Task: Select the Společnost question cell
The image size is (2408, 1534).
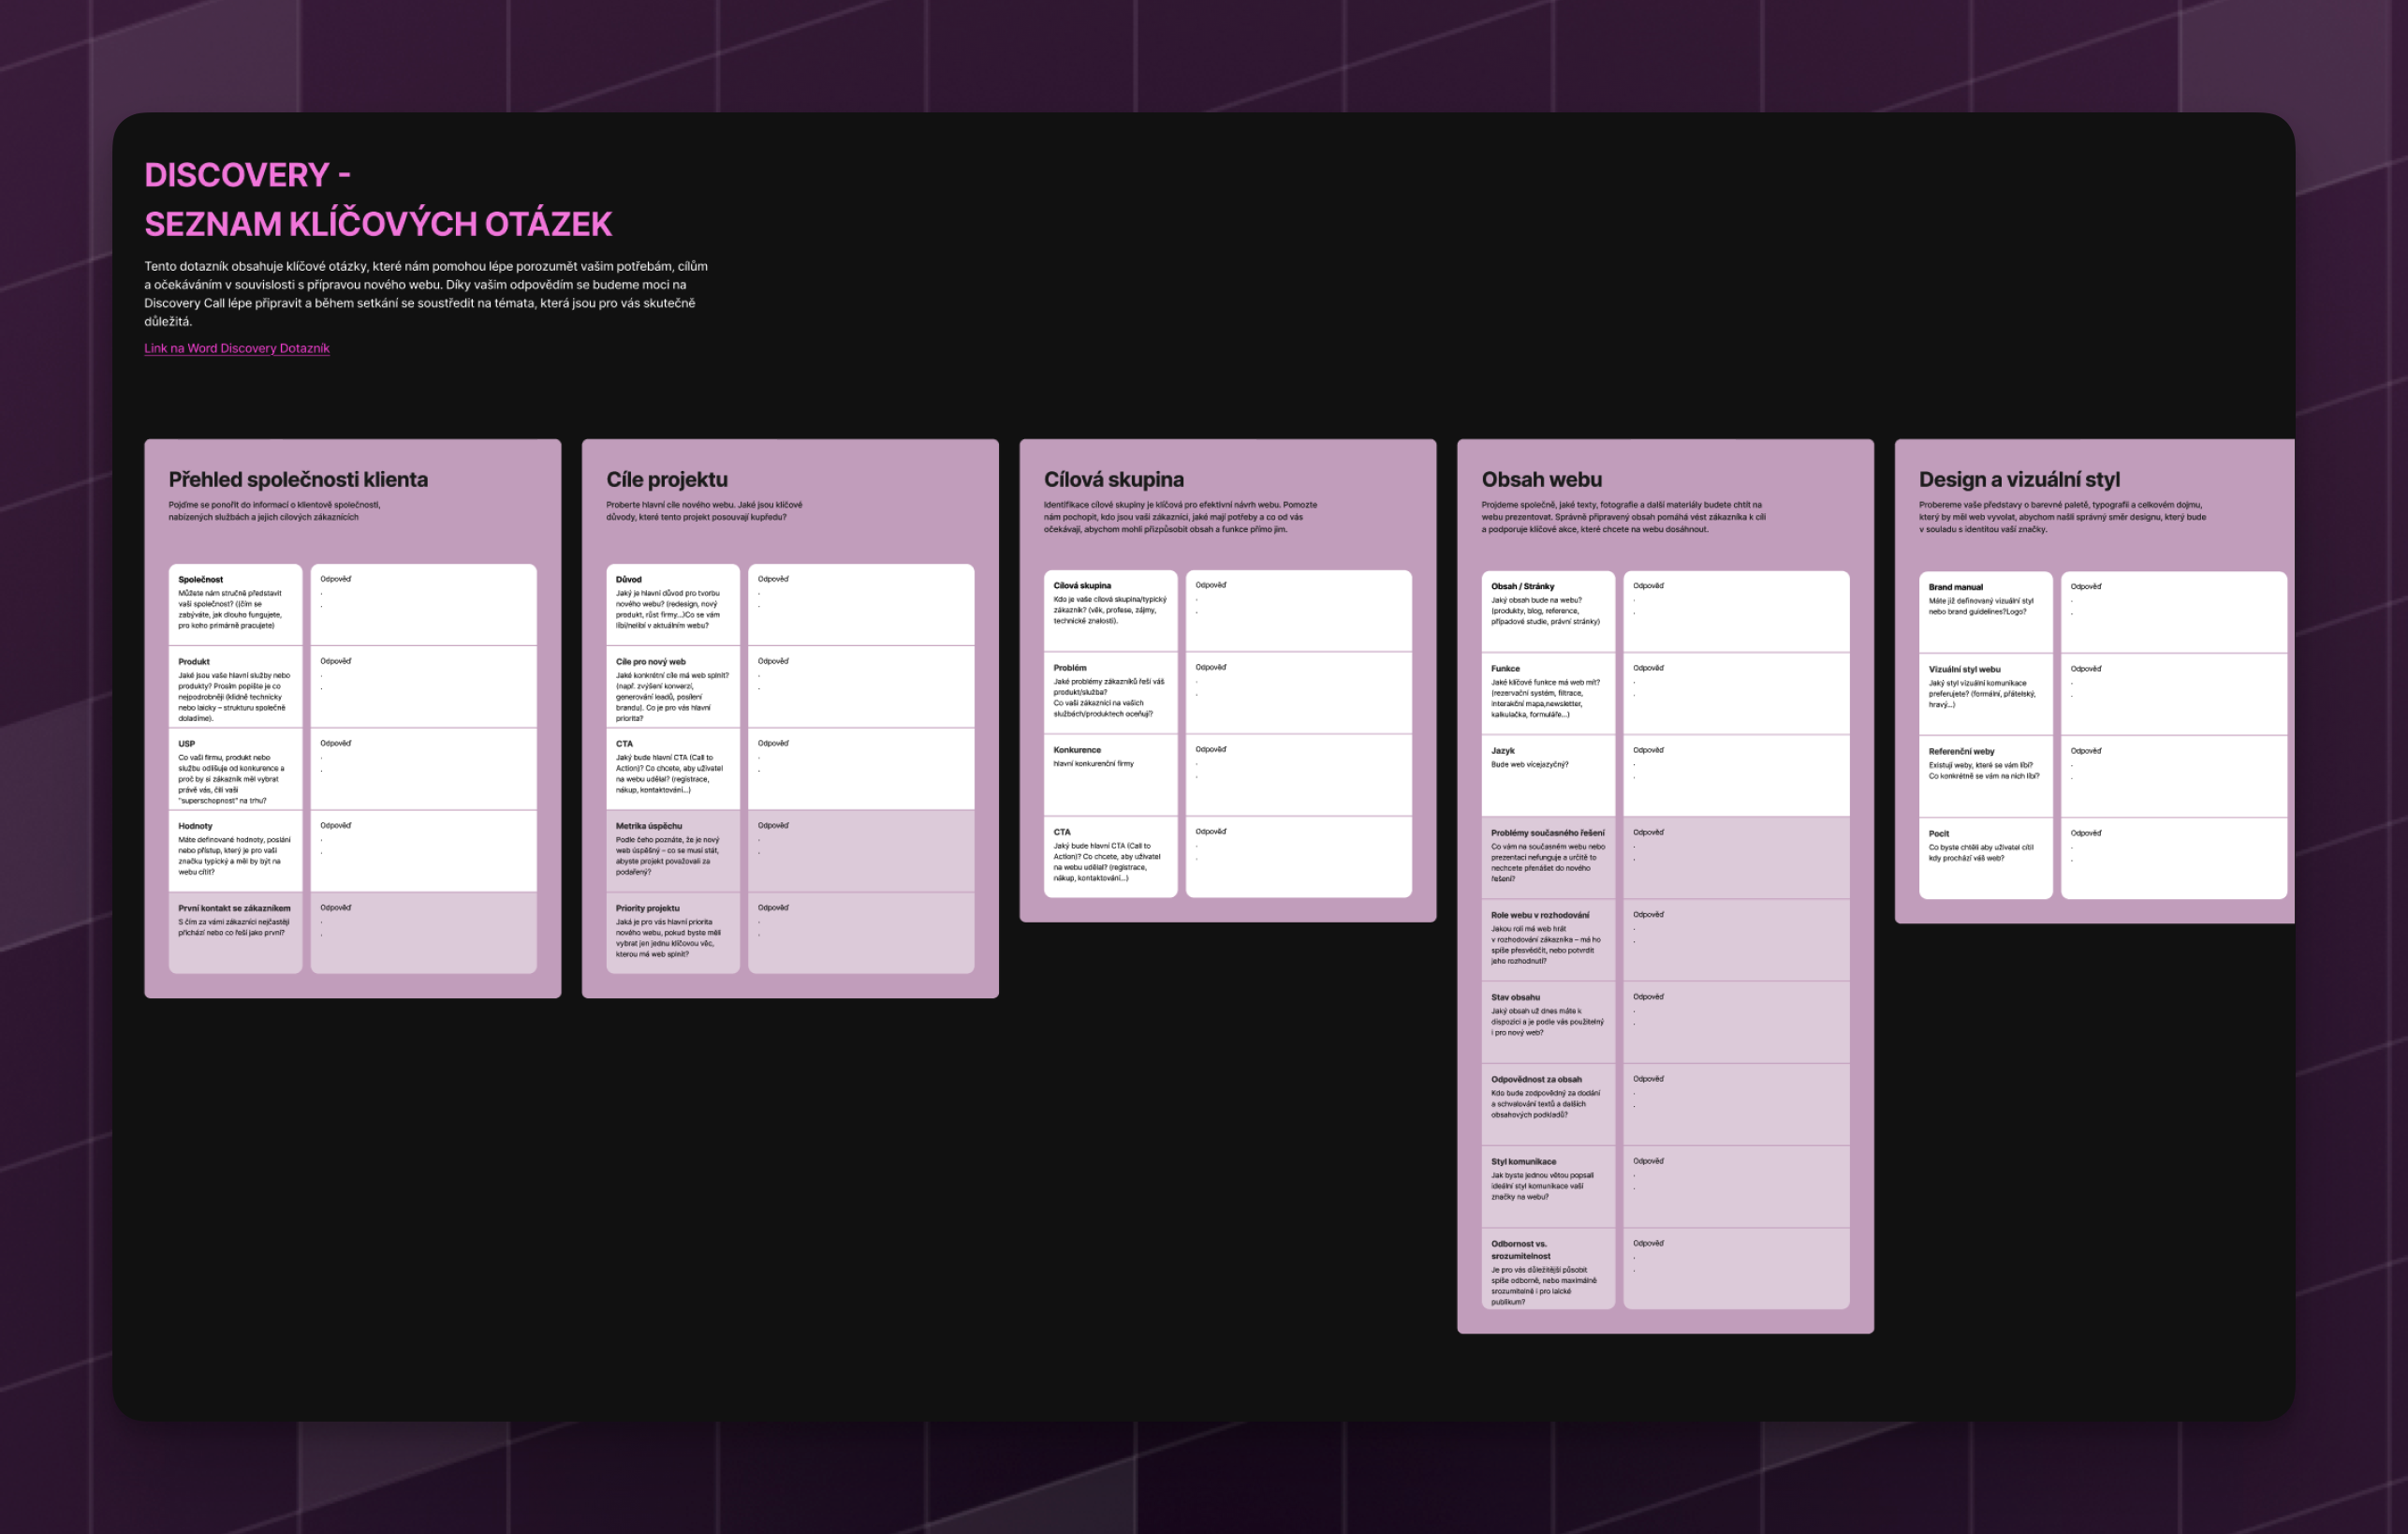Action: click(x=235, y=604)
